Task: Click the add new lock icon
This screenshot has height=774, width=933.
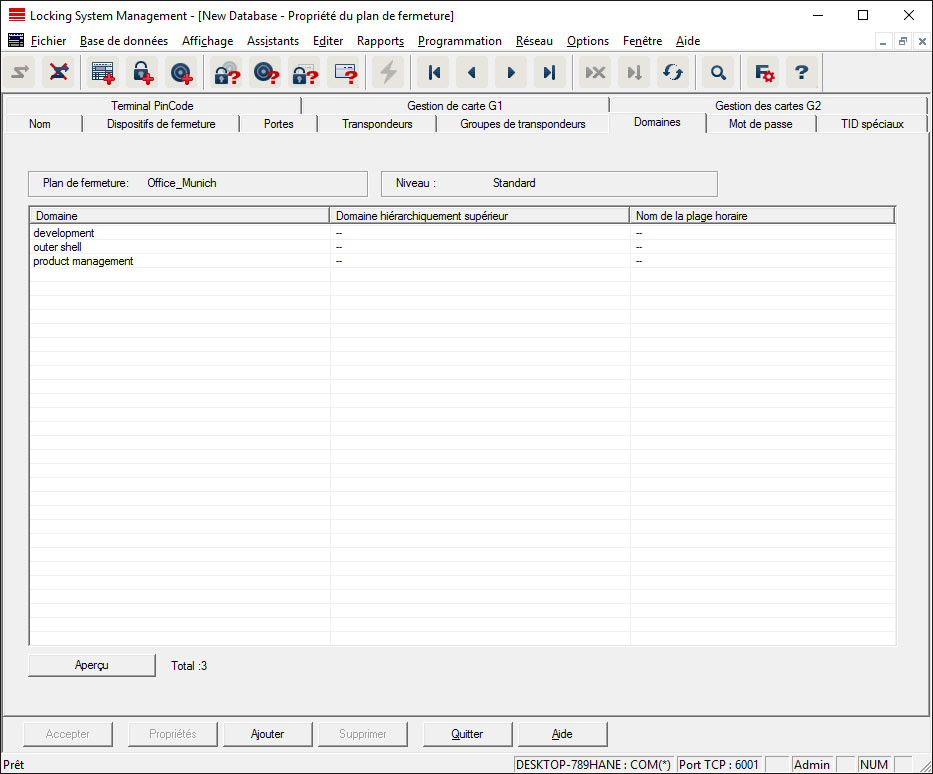Action: (142, 72)
